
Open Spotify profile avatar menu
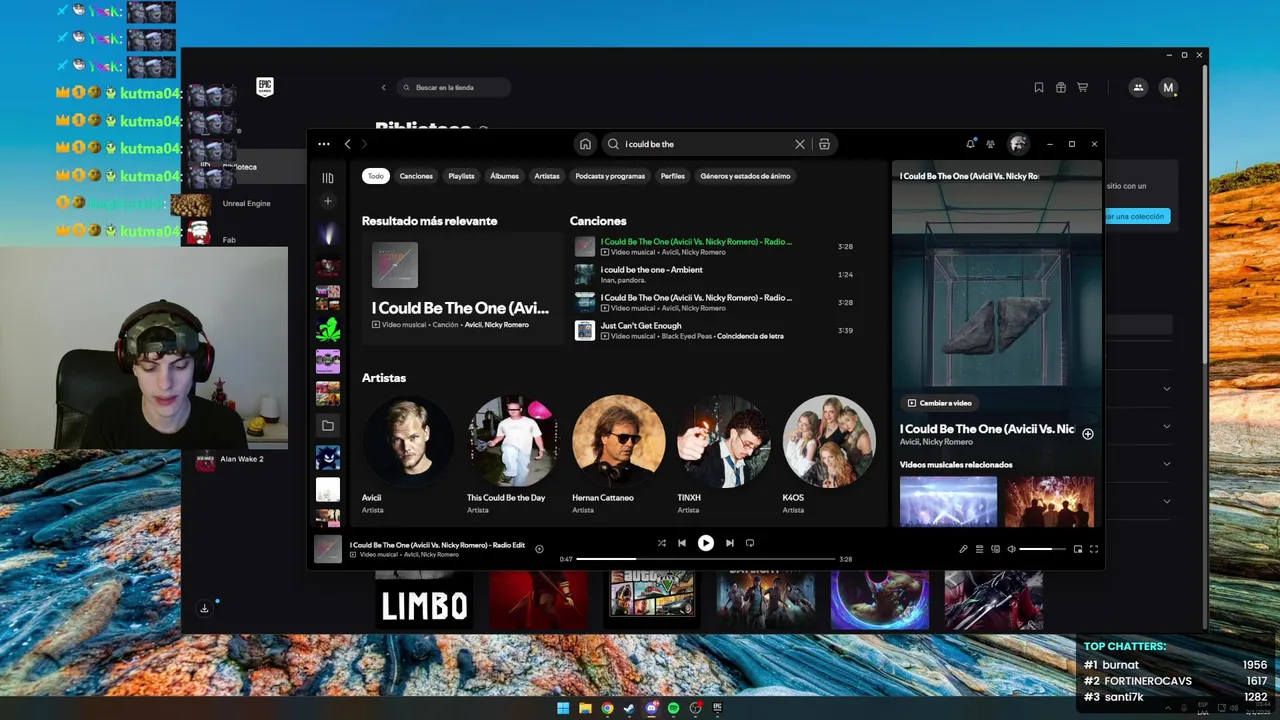1018,144
